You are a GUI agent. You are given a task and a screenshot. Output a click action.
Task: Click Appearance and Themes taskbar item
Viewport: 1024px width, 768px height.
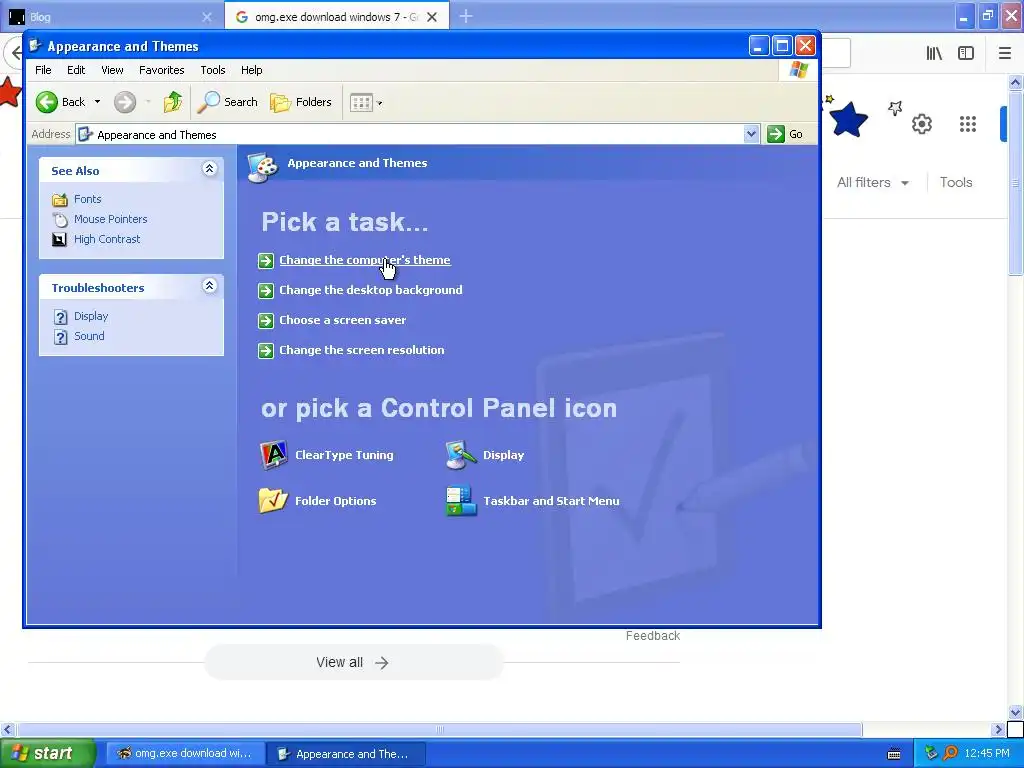[346, 754]
